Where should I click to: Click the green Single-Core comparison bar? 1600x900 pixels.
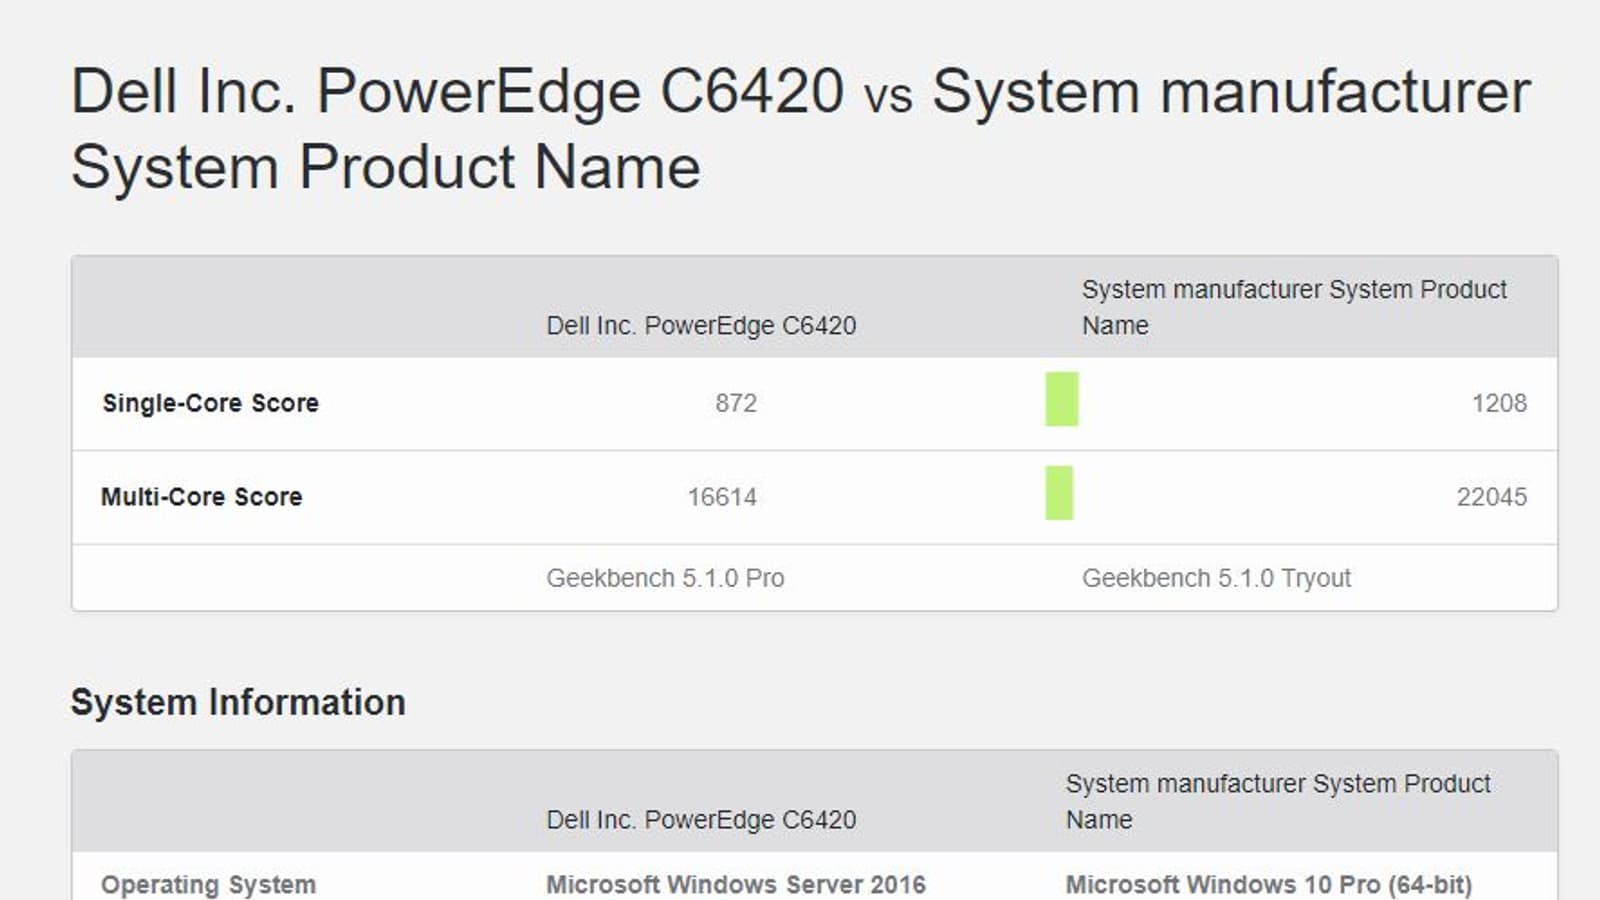[x=1061, y=399]
